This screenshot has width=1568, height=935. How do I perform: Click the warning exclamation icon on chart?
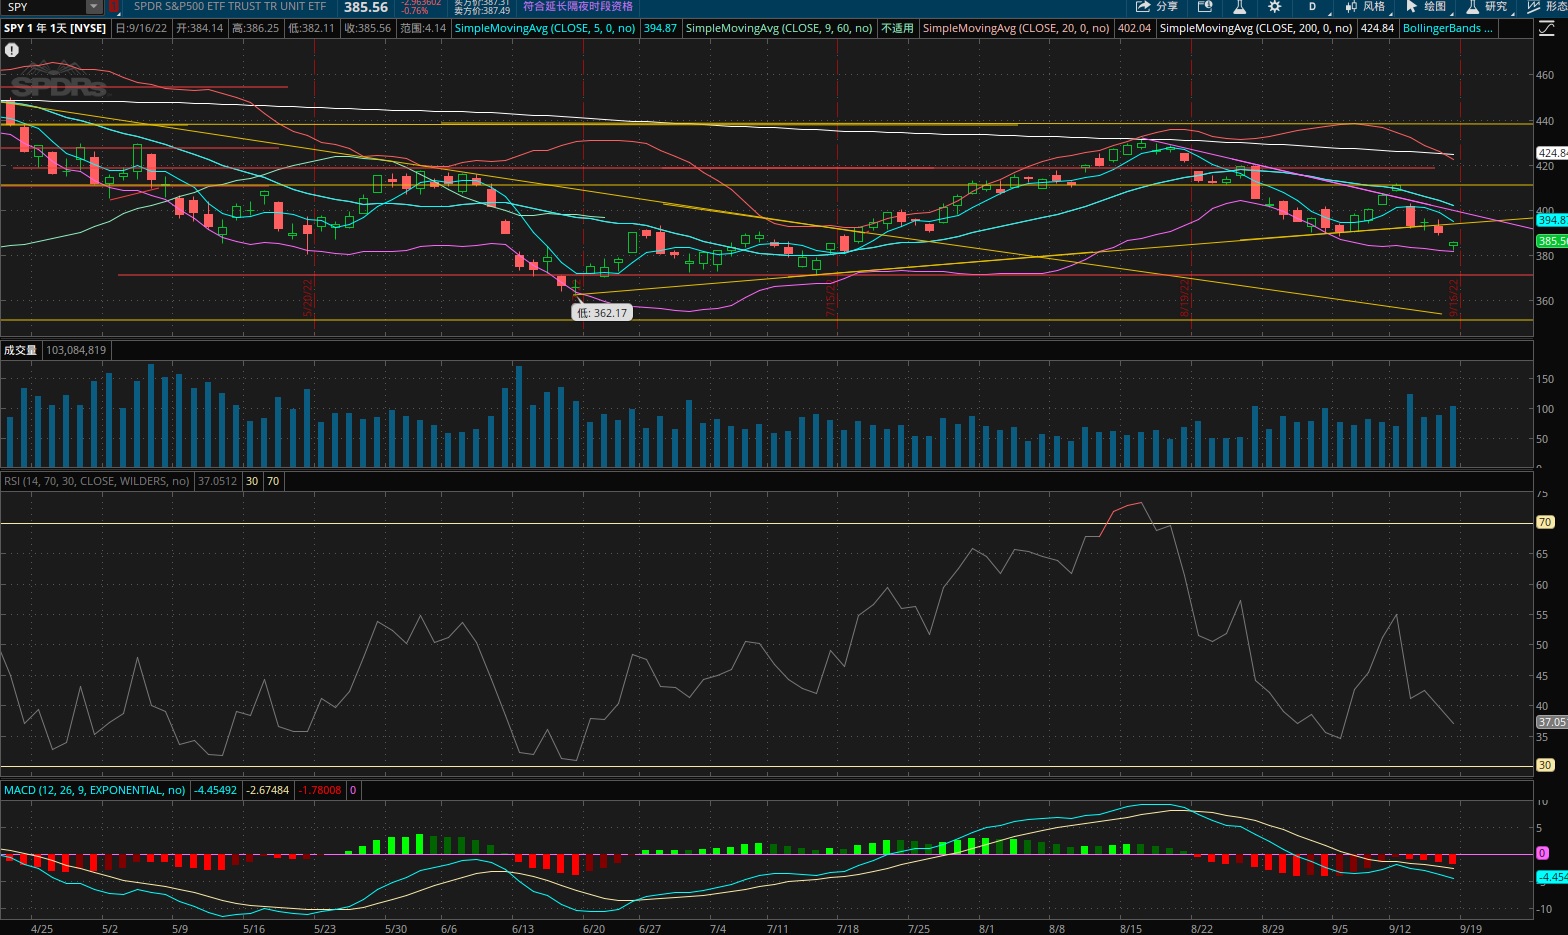pos(12,49)
